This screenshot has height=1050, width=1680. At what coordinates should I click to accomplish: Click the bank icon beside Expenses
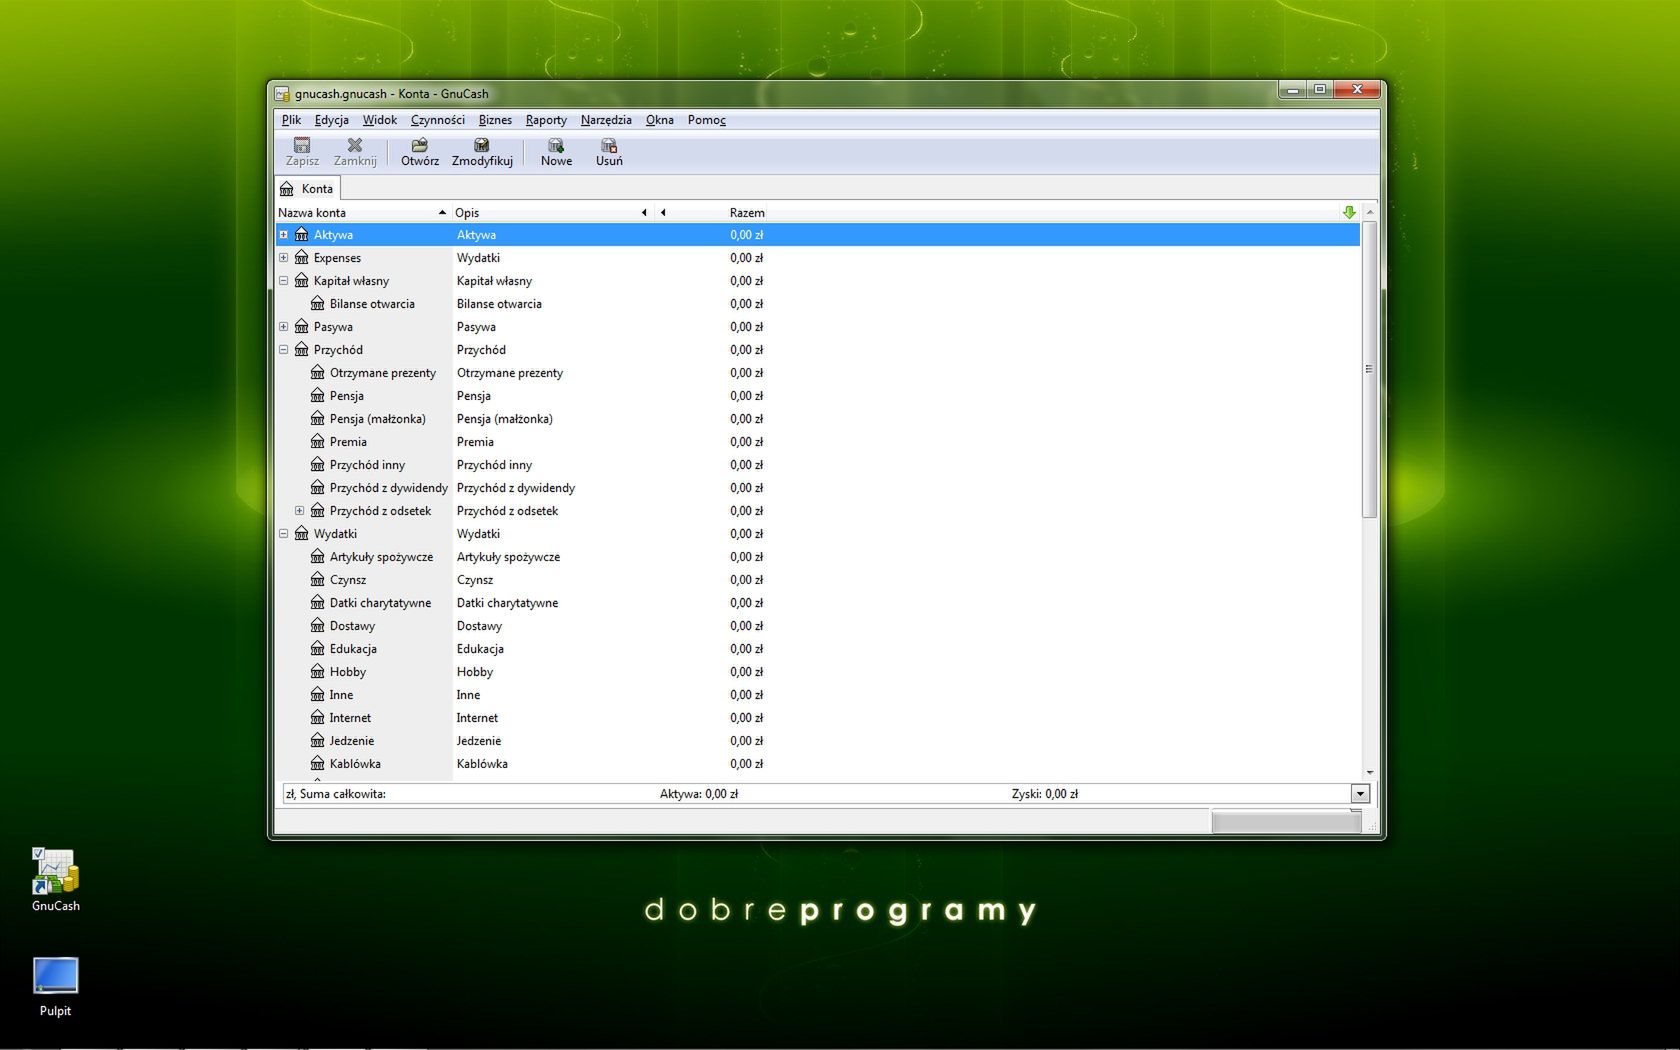[301, 258]
